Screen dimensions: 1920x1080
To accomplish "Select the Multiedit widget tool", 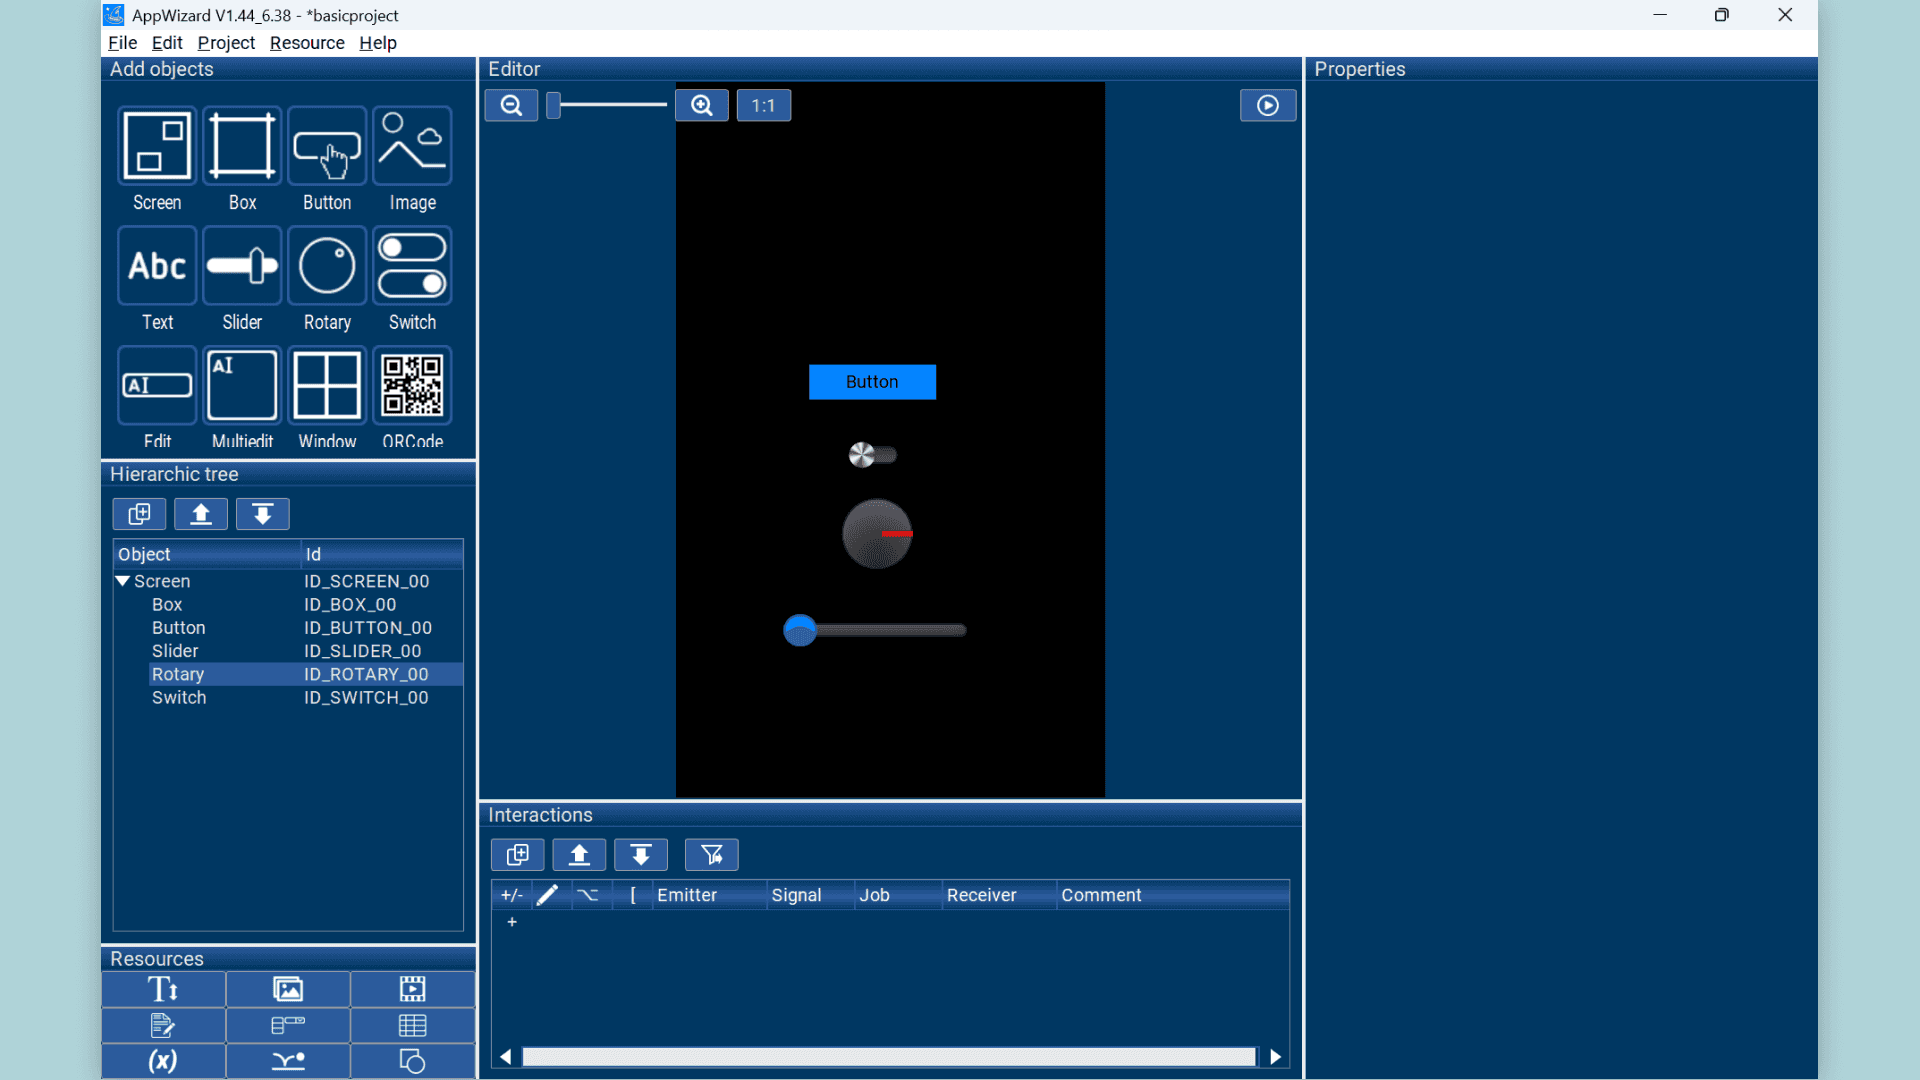I will 242,384.
